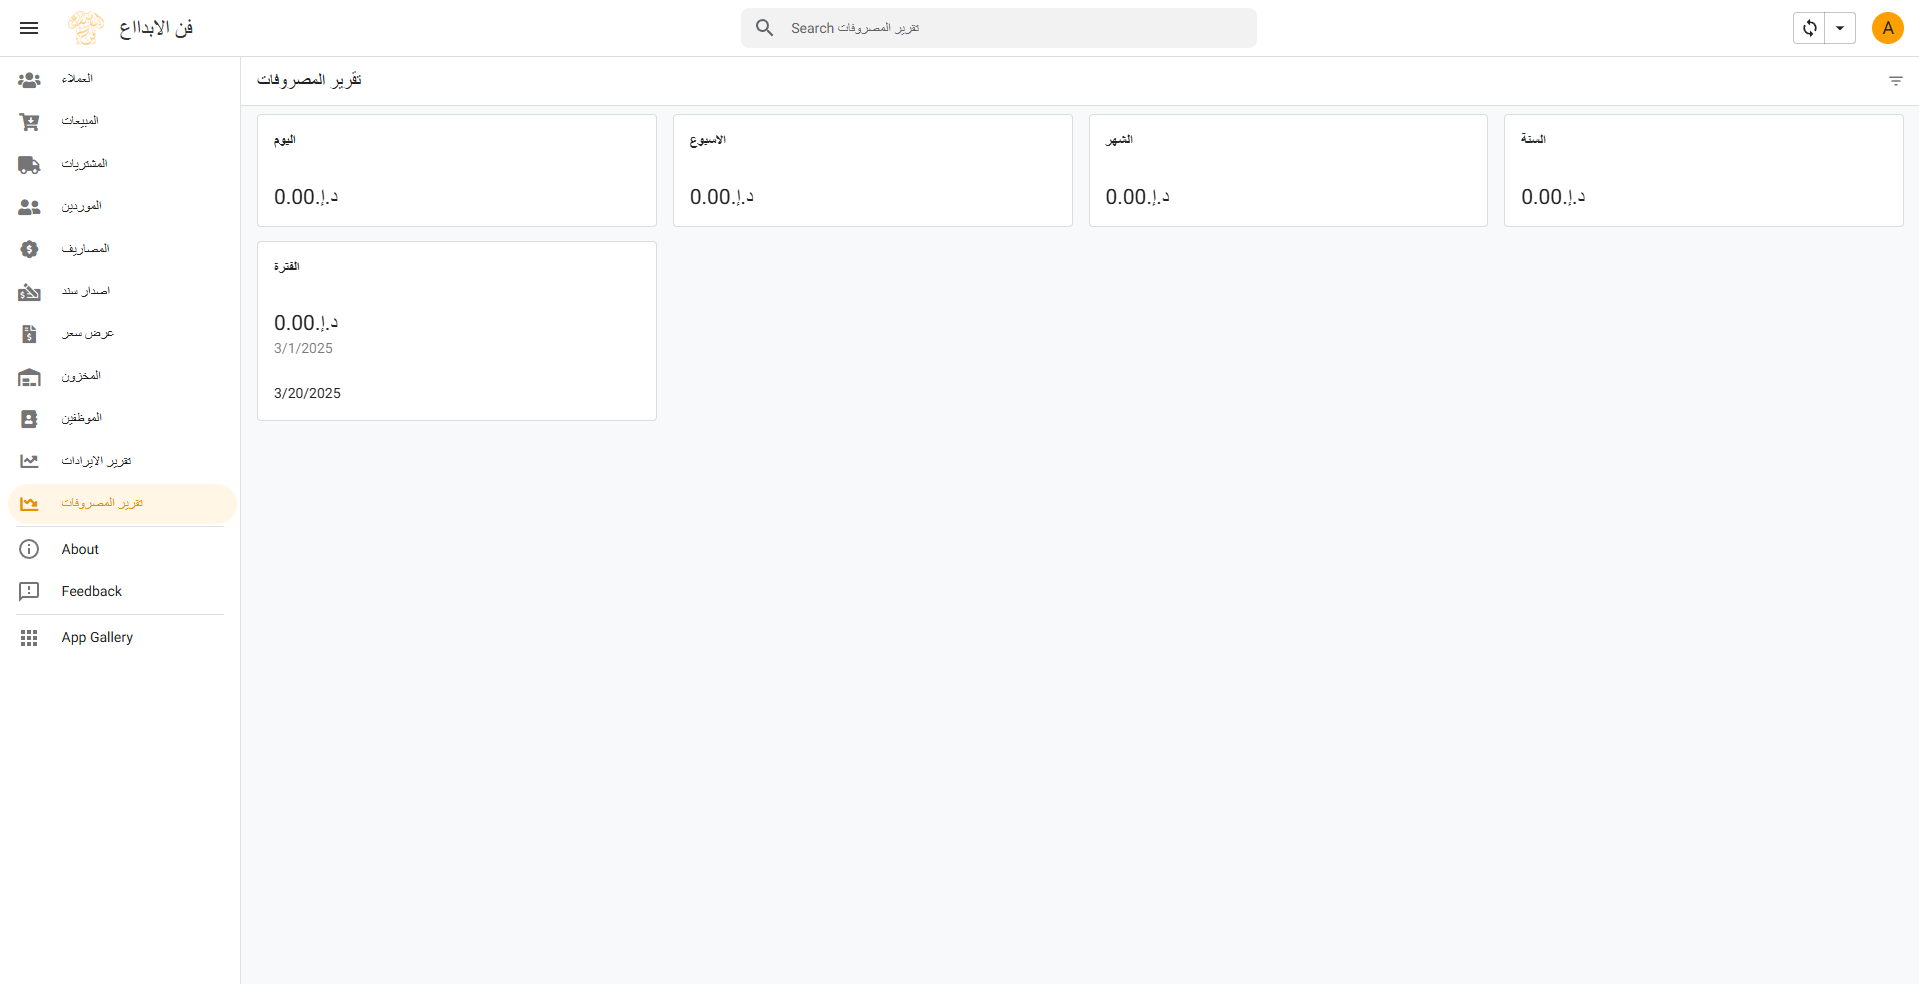The image size is (1919, 984).
Task: Click the filter icon at top right
Action: pyautogui.click(x=1895, y=81)
